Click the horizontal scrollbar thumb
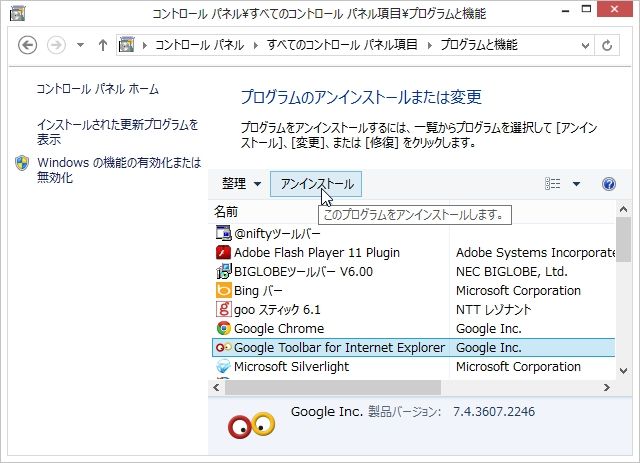Image resolution: width=640 pixels, height=463 pixels. [333, 387]
